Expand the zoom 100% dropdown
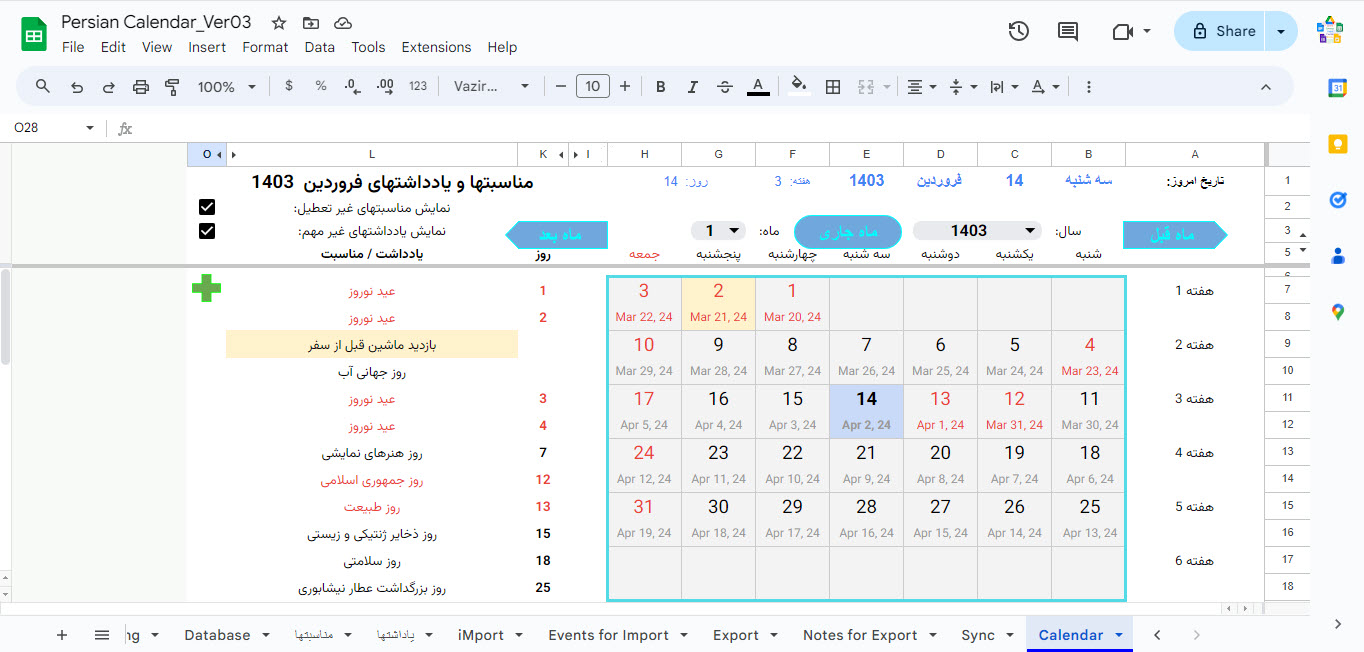This screenshot has height=652, width=1364. pyautogui.click(x=225, y=87)
